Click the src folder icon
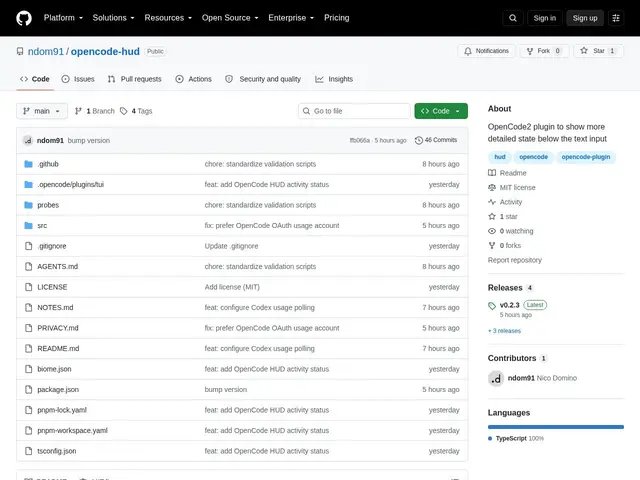 [28, 225]
